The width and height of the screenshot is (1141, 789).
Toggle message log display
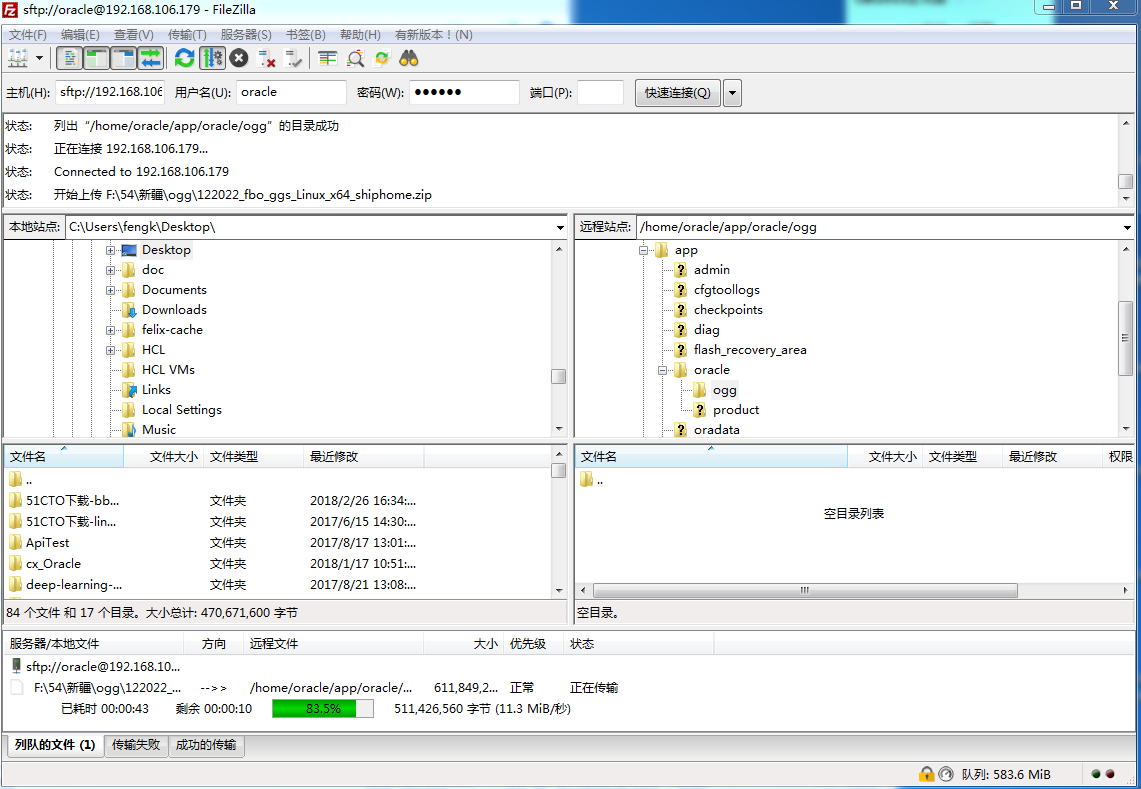pyautogui.click(x=69, y=58)
